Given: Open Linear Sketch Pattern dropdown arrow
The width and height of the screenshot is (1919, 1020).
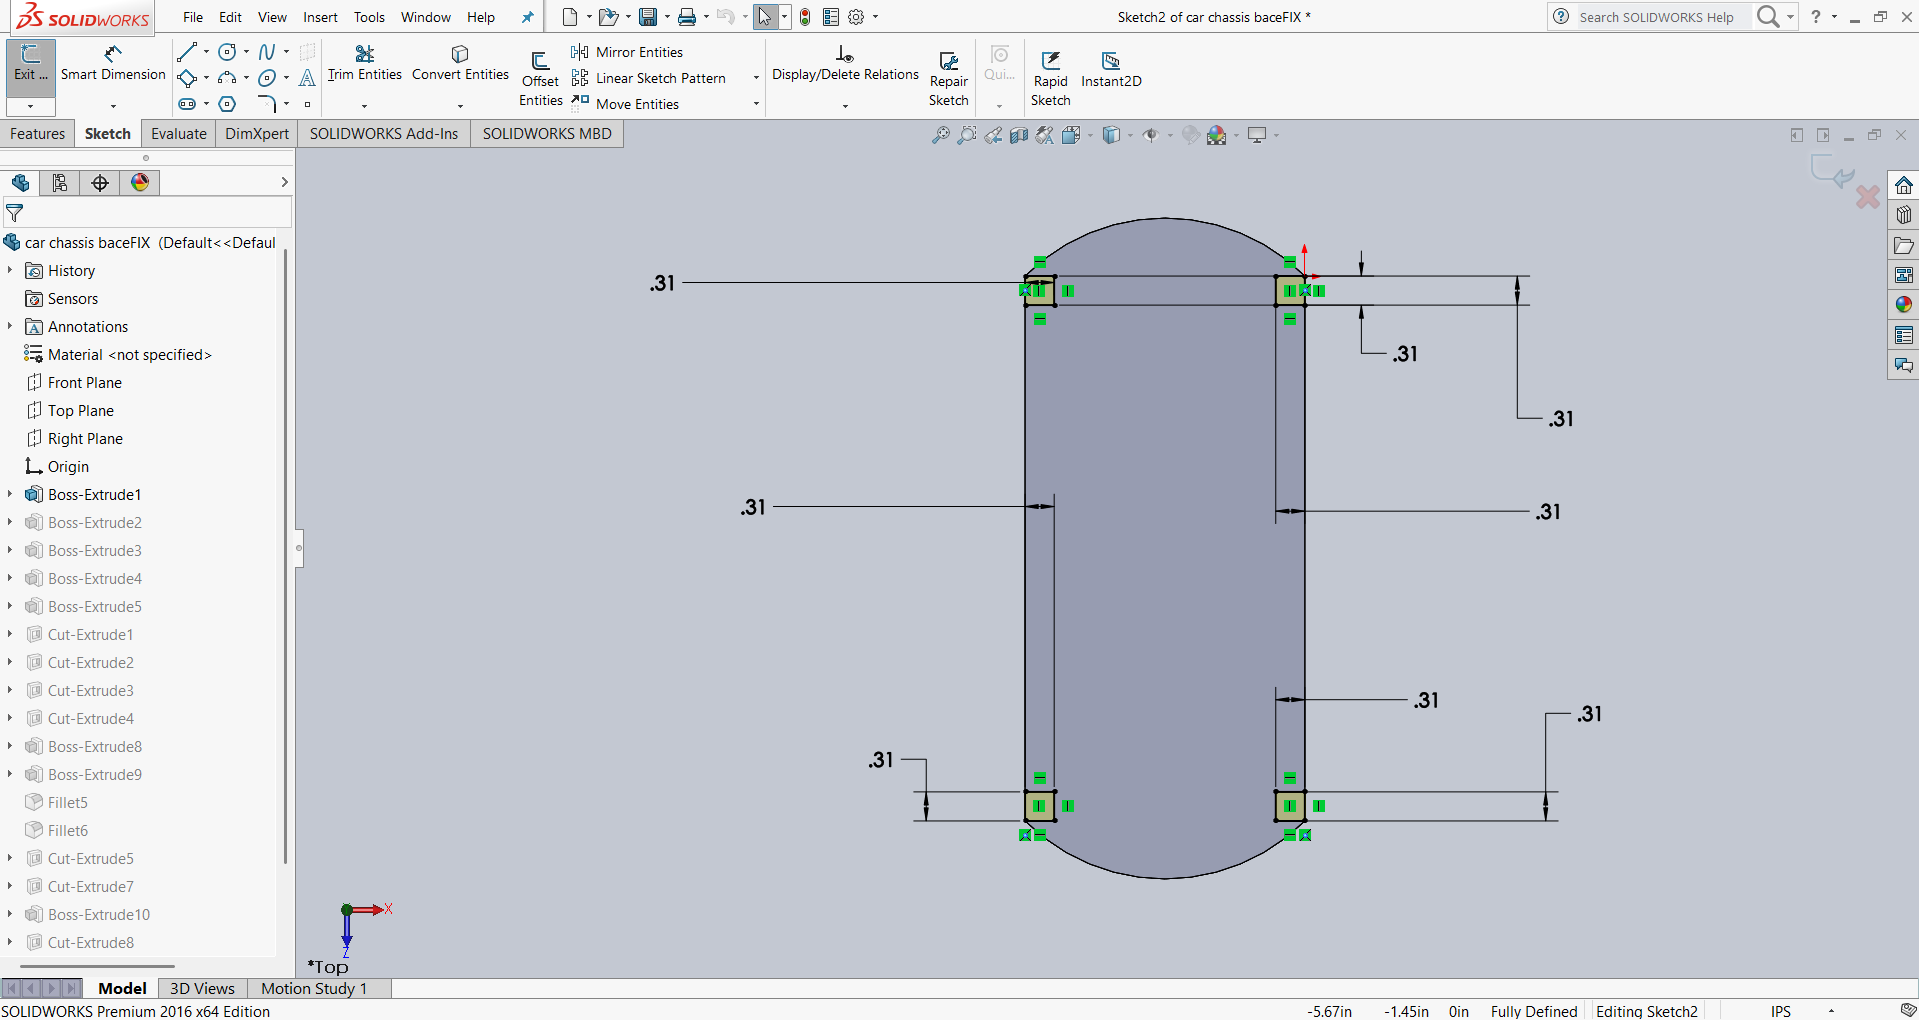Looking at the screenshot, I should point(756,78).
